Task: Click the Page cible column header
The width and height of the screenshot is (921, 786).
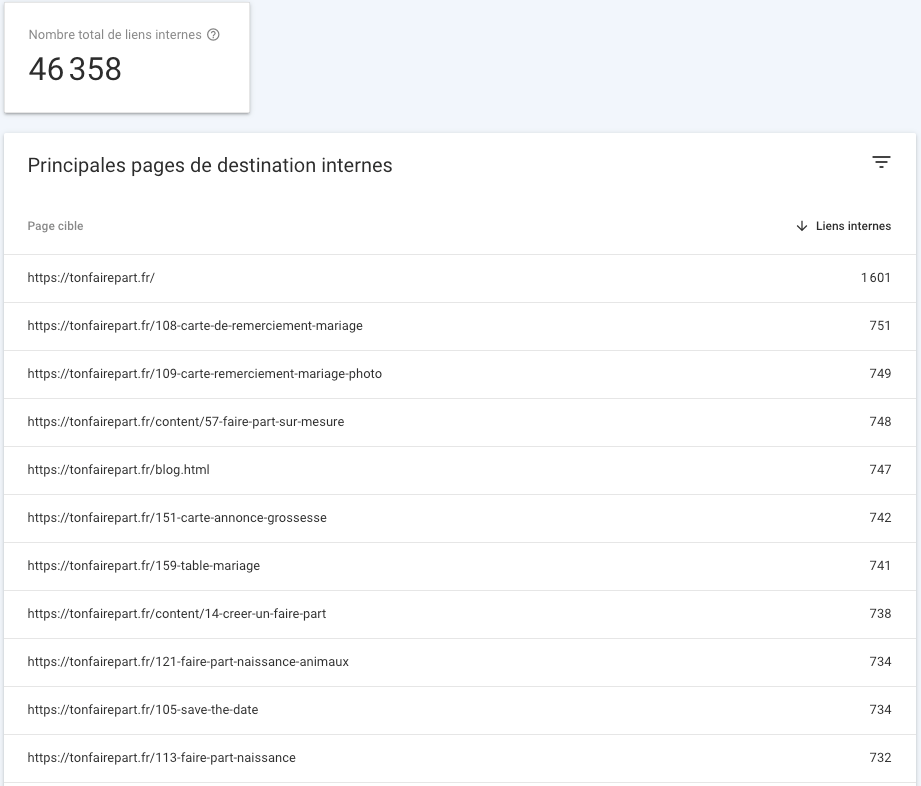Action: 55,226
